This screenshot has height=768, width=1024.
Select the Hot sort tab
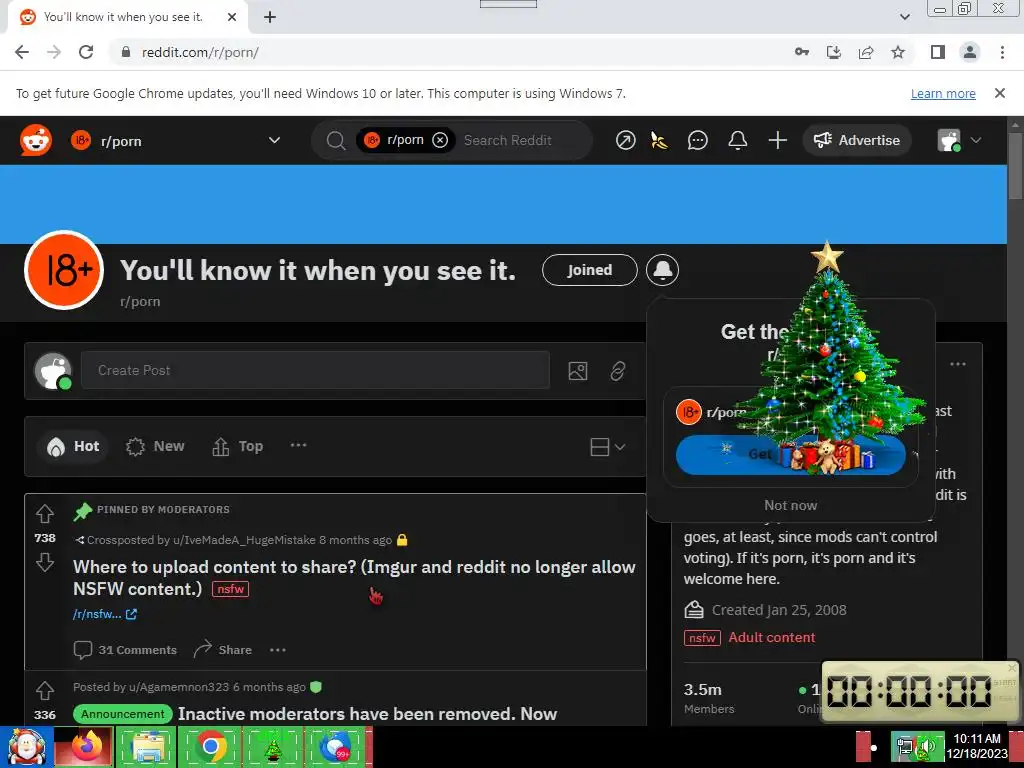pyautogui.click(x=72, y=447)
